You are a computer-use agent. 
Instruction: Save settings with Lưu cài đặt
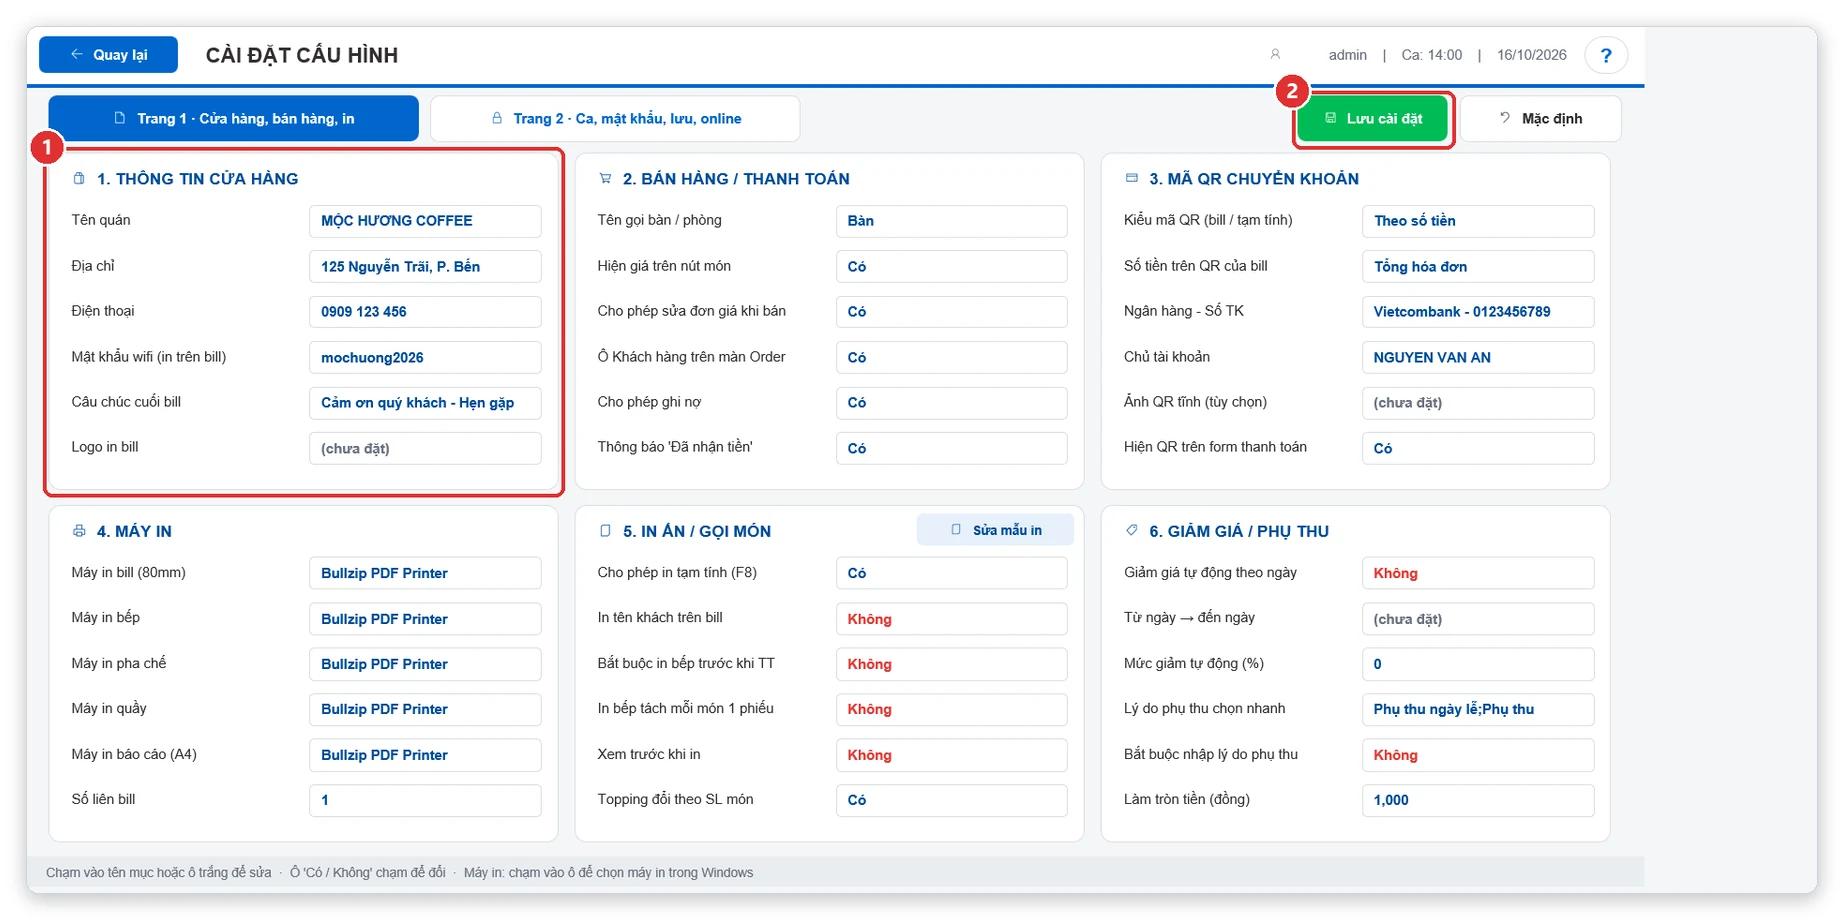click(1373, 119)
